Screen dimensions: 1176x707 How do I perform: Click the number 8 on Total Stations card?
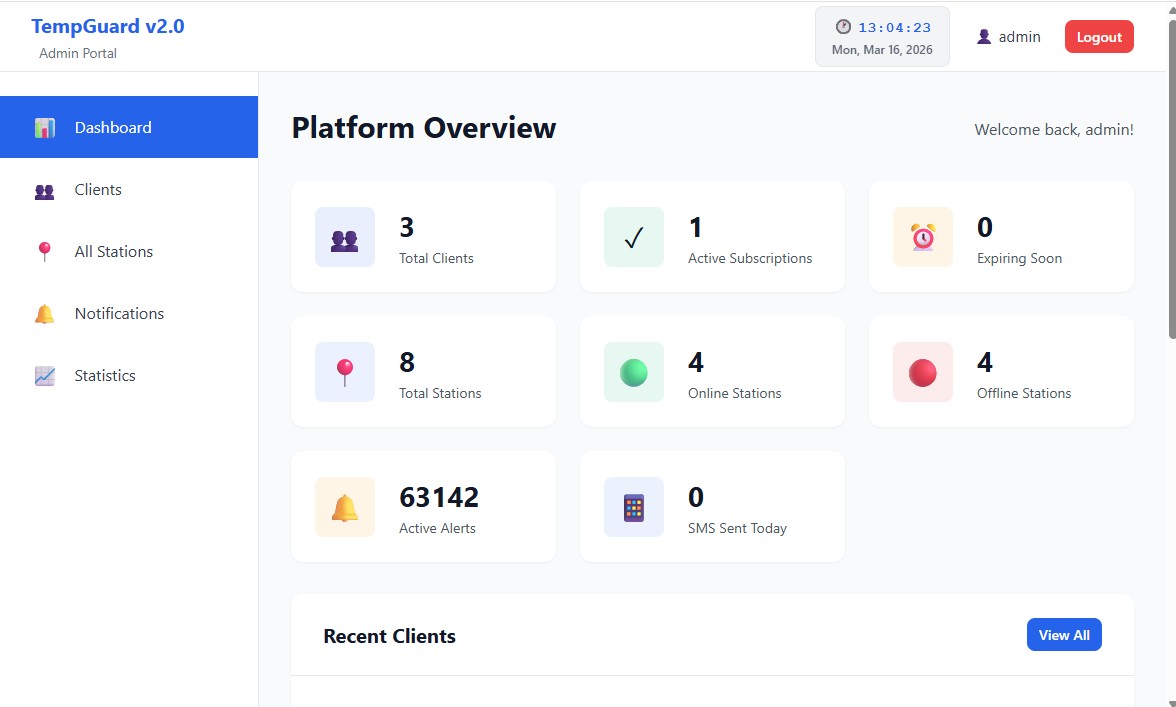point(406,362)
